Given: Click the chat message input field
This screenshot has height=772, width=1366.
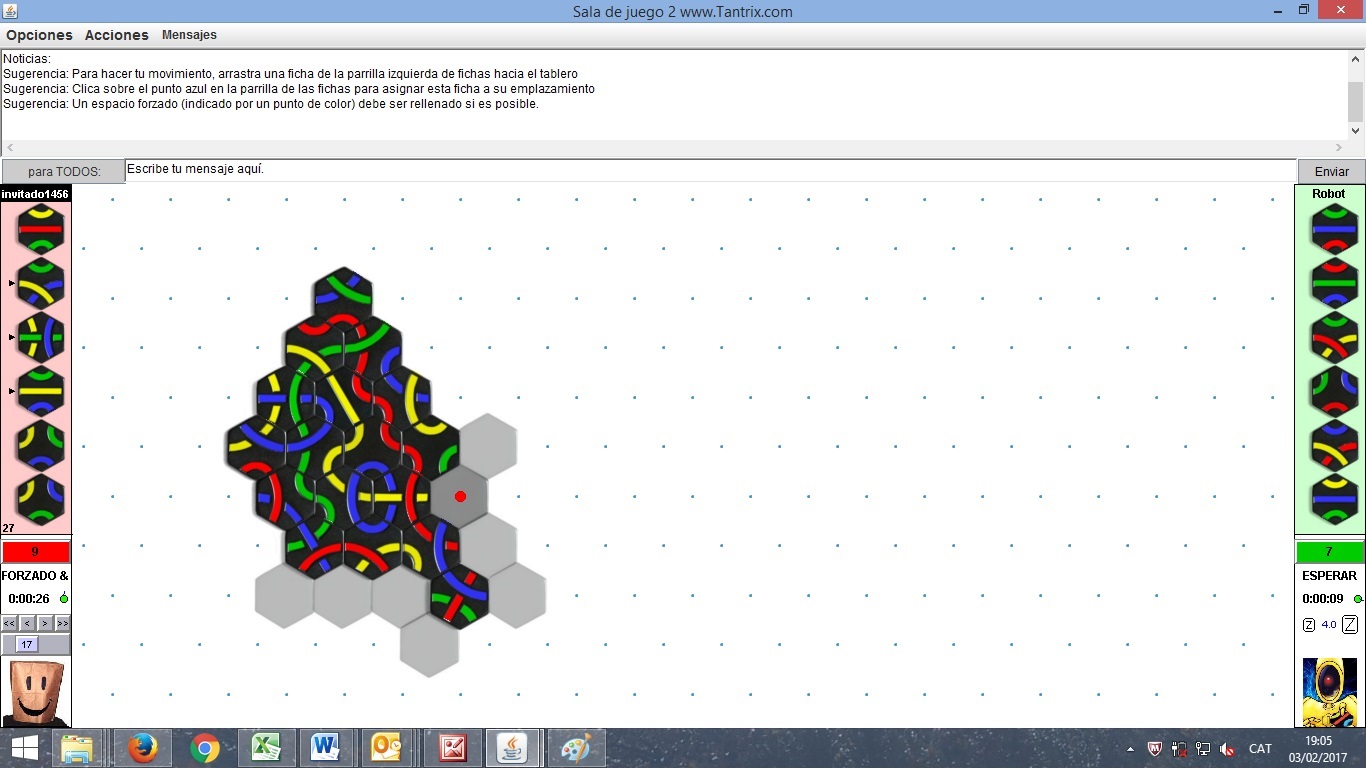Looking at the screenshot, I should coord(710,170).
